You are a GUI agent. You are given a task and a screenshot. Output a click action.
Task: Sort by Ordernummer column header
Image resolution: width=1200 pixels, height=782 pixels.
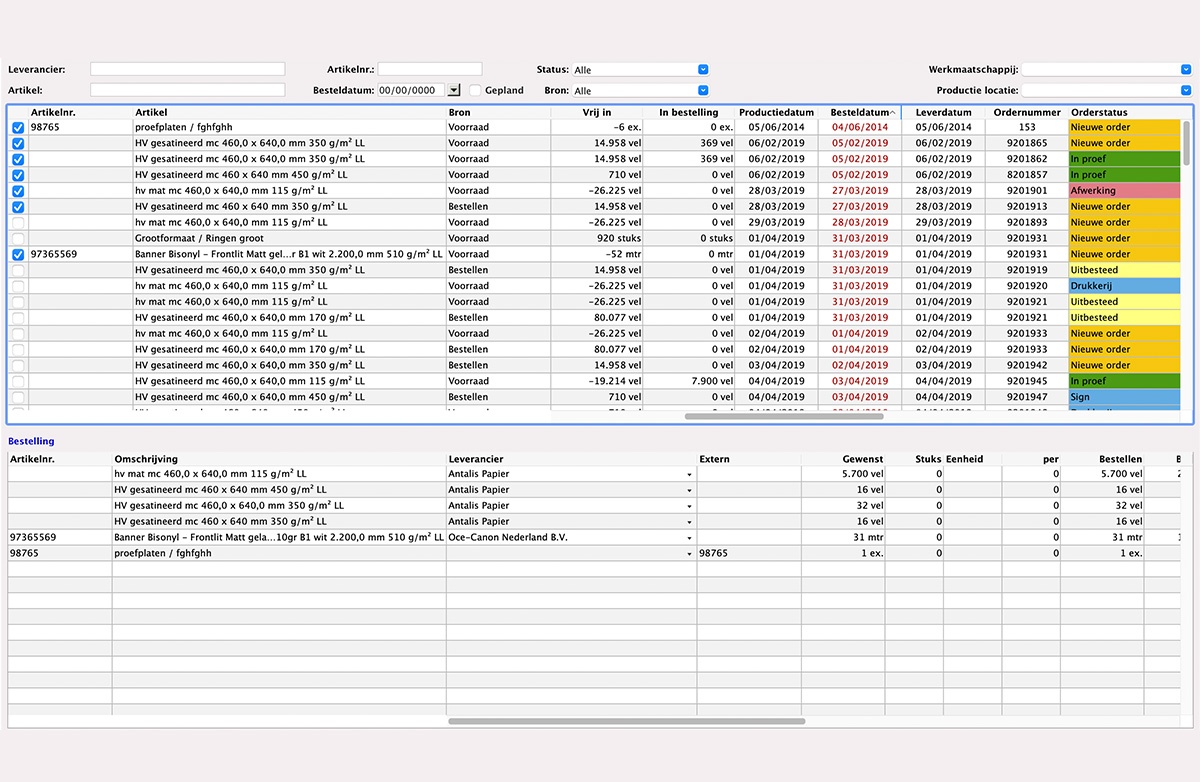[x=1027, y=112]
